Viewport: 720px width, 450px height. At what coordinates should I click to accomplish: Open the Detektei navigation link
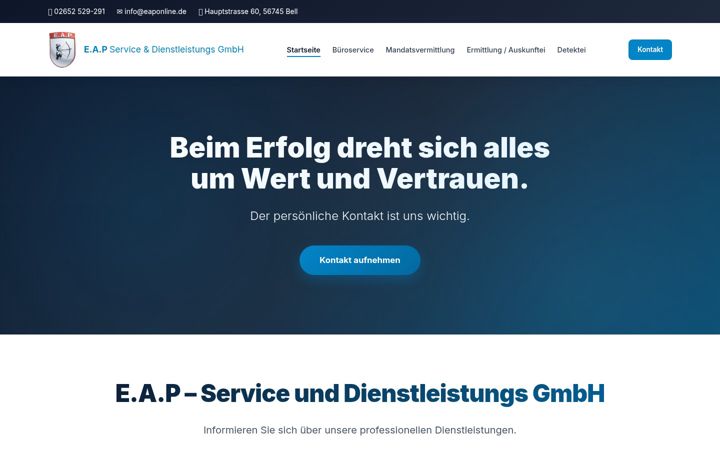tap(571, 50)
